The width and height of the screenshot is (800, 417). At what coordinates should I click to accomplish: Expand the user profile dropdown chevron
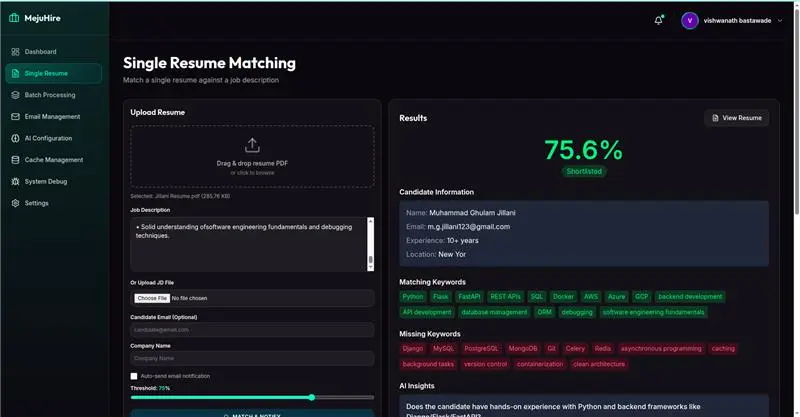[x=779, y=20]
